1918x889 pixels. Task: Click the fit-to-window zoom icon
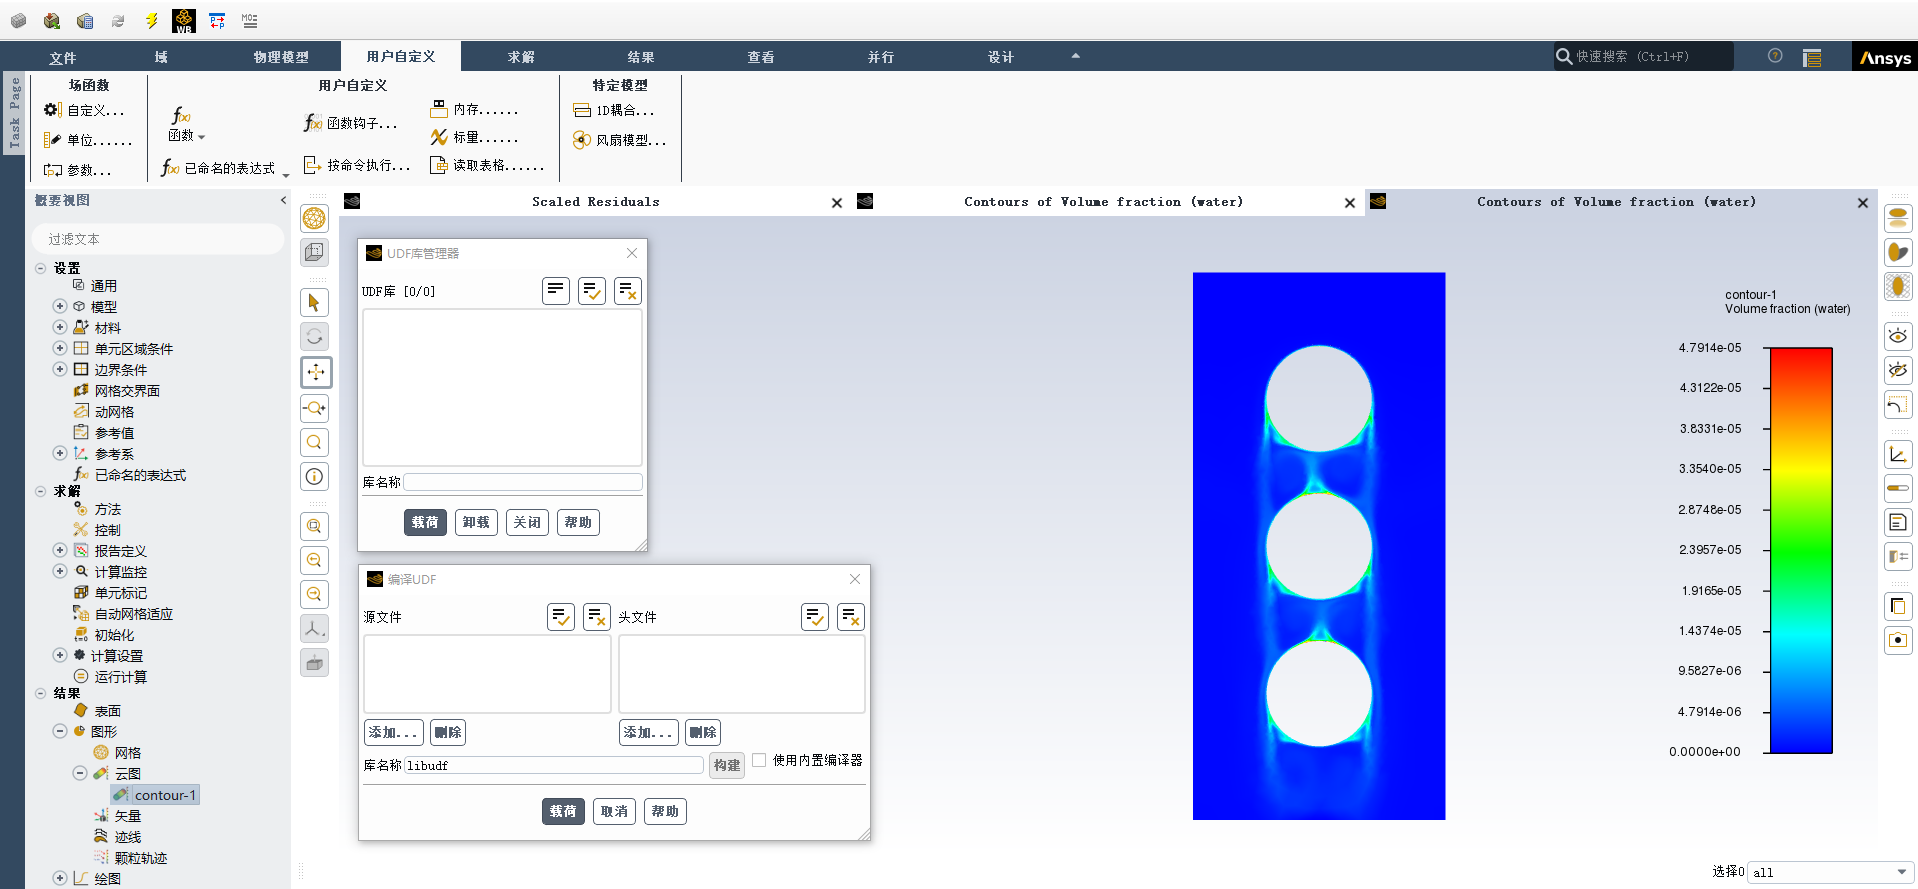314,526
